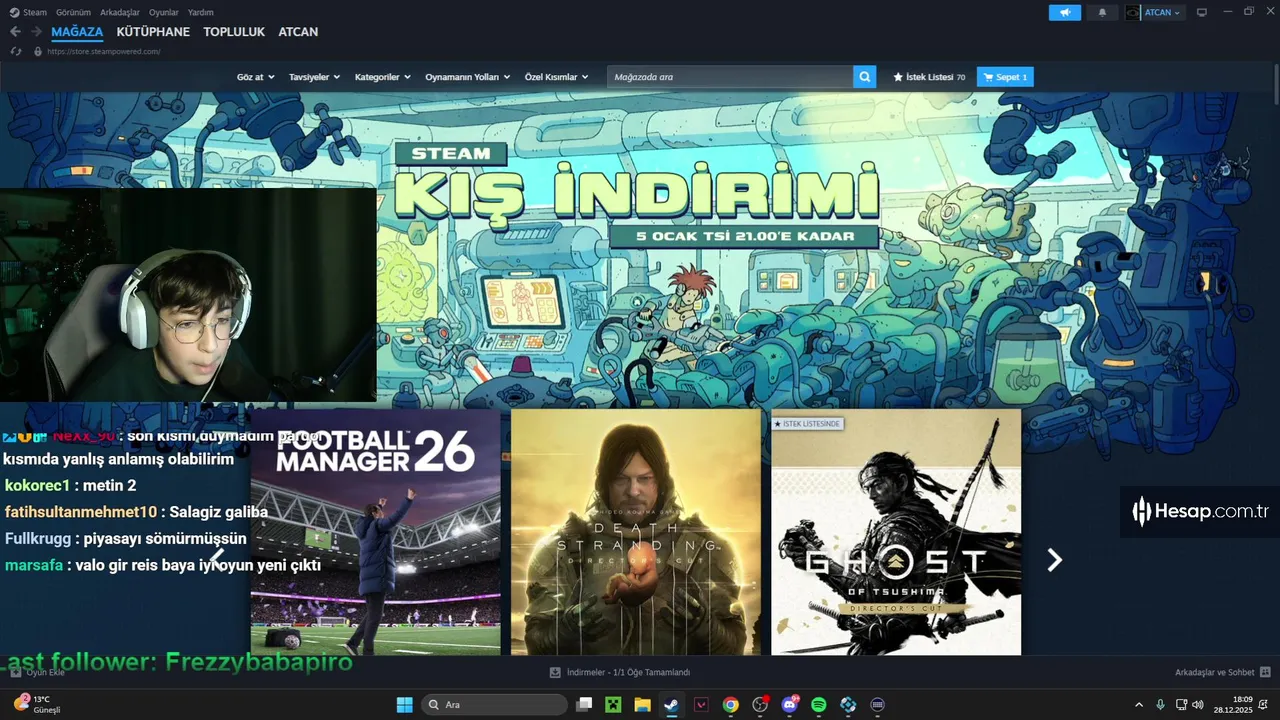
Task: Open Windows notification center bell
Action: (x=1265, y=705)
